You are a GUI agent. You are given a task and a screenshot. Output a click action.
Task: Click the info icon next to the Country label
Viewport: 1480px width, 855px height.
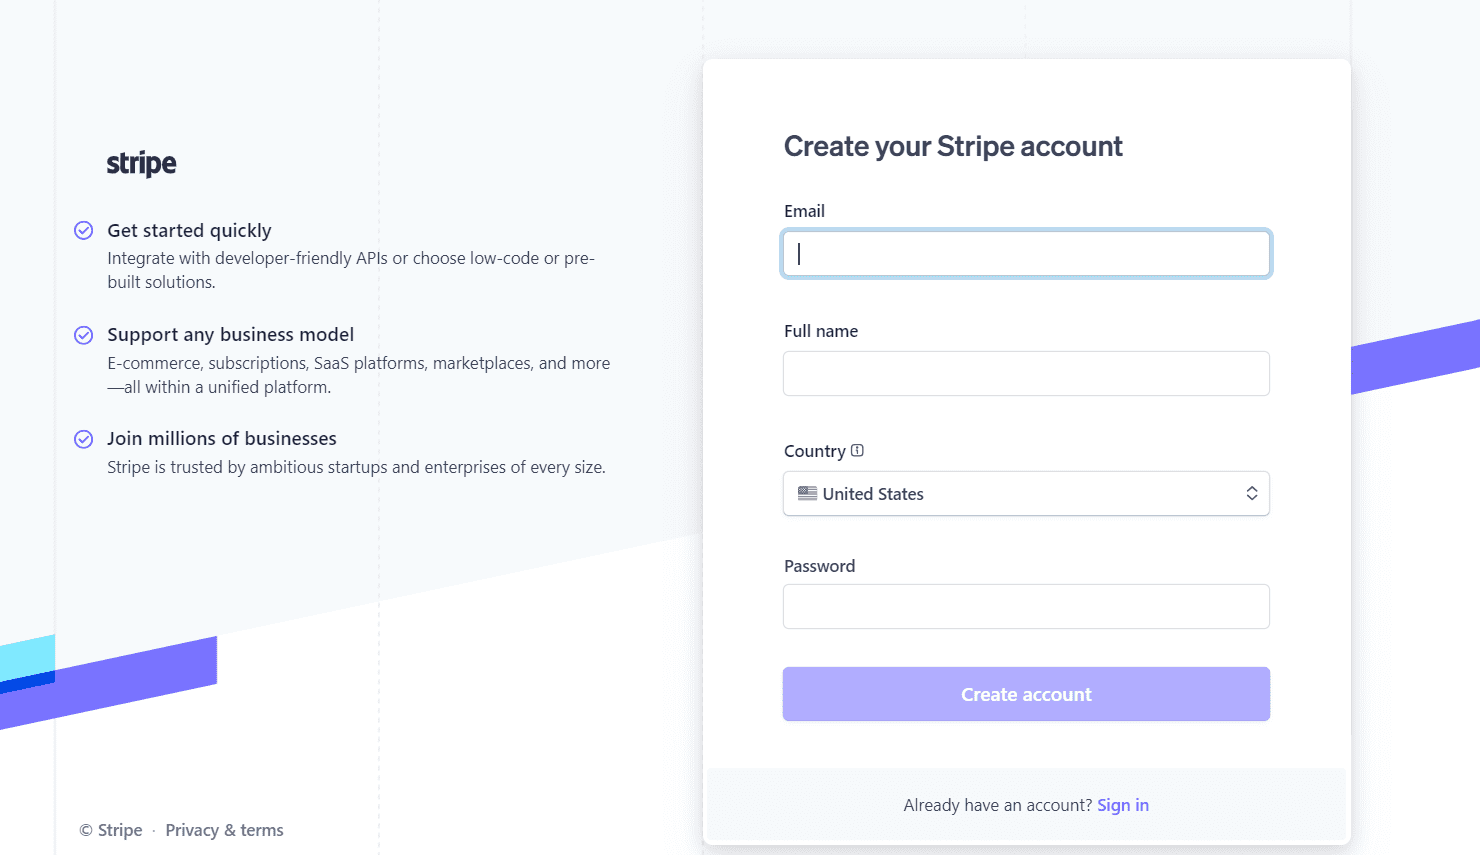point(858,450)
